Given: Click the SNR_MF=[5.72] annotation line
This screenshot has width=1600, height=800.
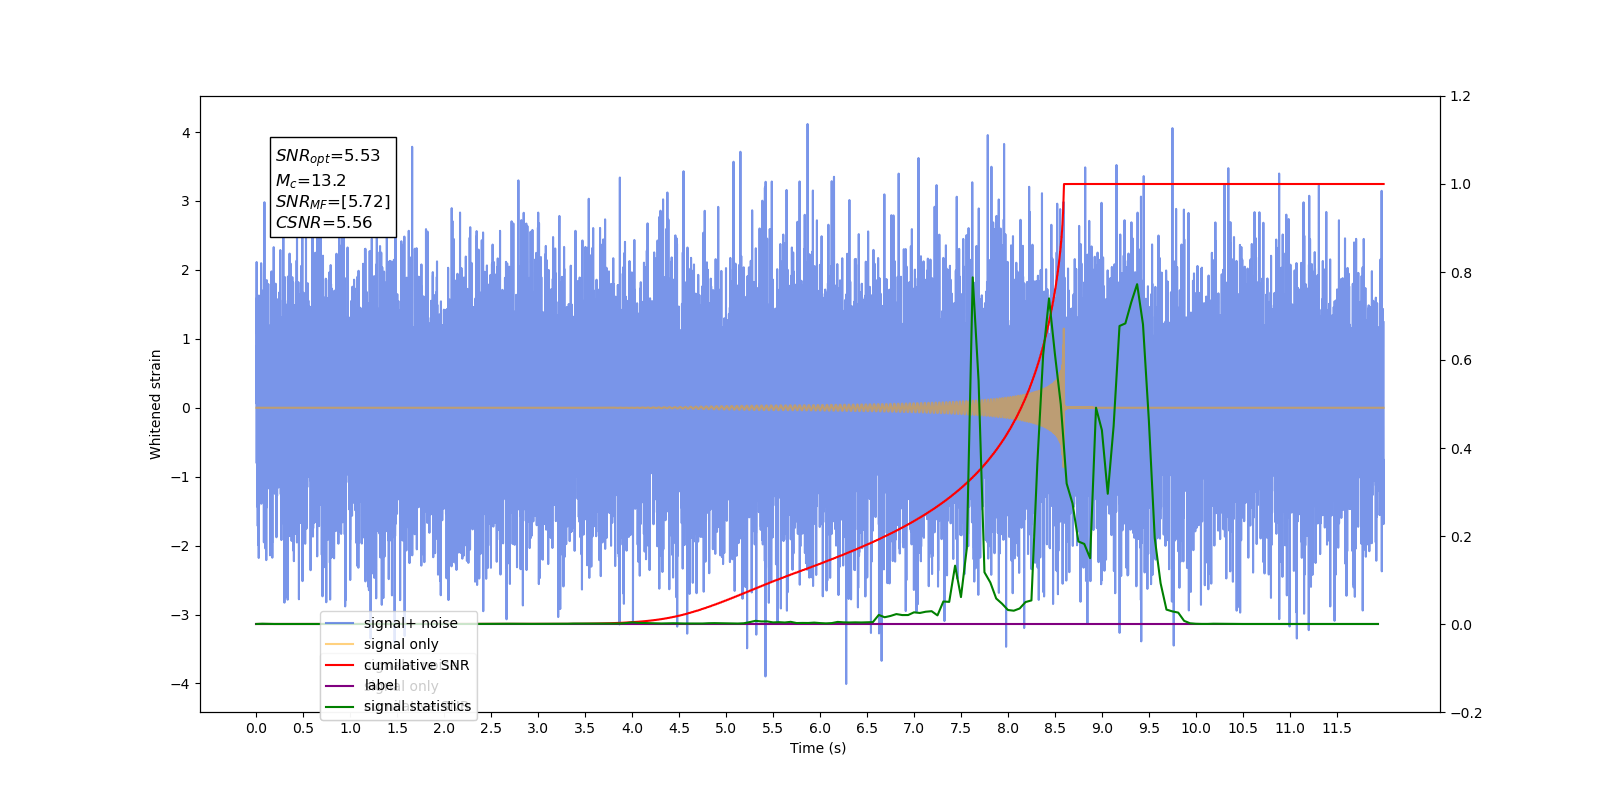Looking at the screenshot, I should tap(333, 202).
